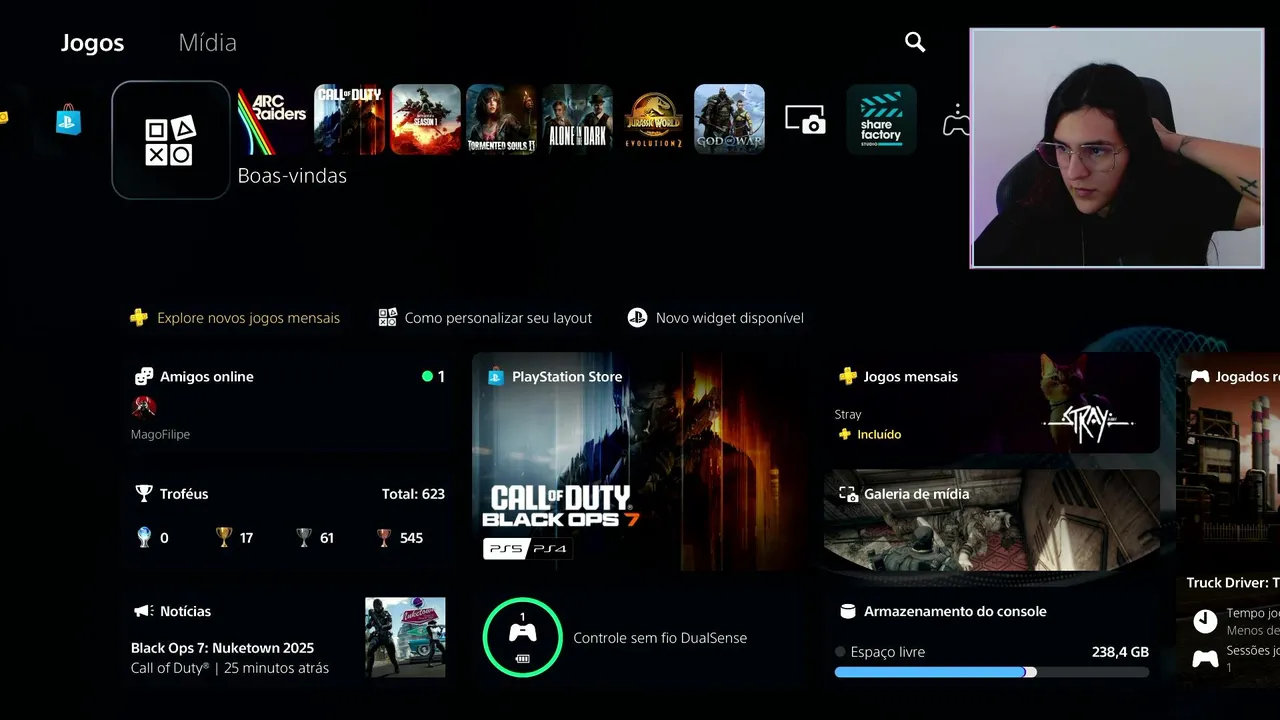Open the Media Gallery camera icon

pyautogui.click(x=805, y=120)
